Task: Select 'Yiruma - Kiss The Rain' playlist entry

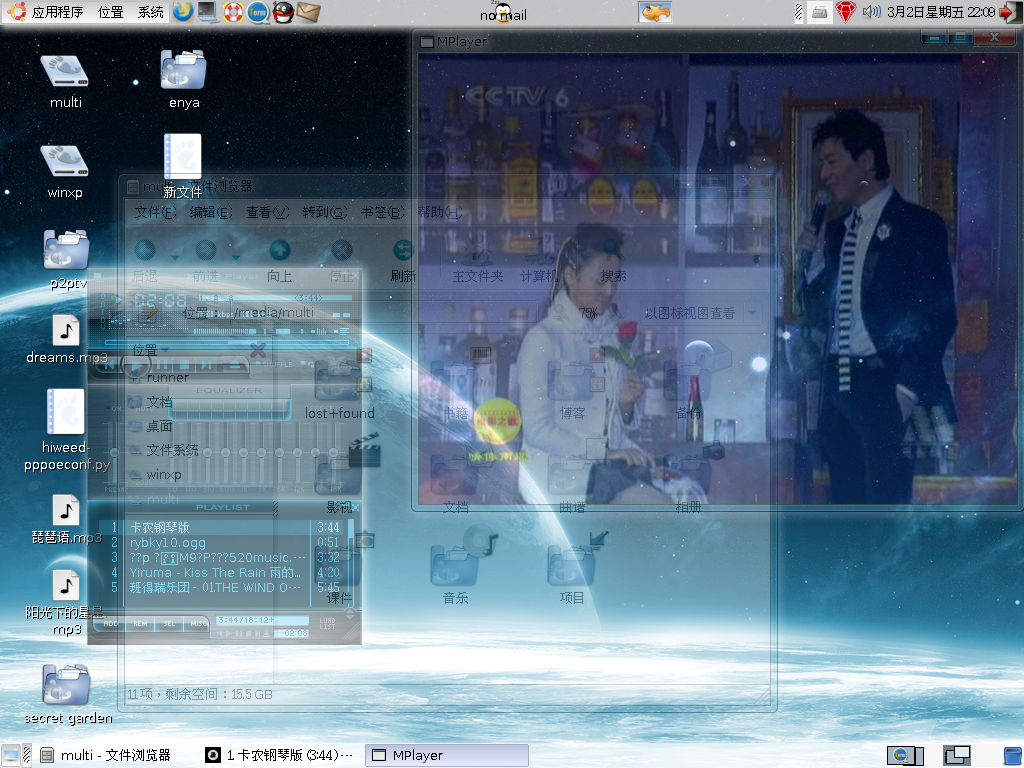Action: pyautogui.click(x=215, y=573)
